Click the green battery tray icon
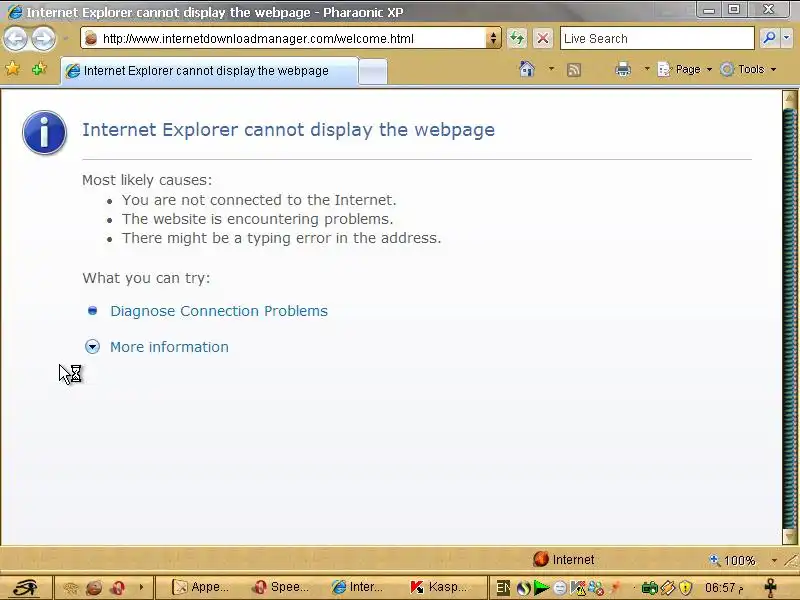 click(x=649, y=588)
